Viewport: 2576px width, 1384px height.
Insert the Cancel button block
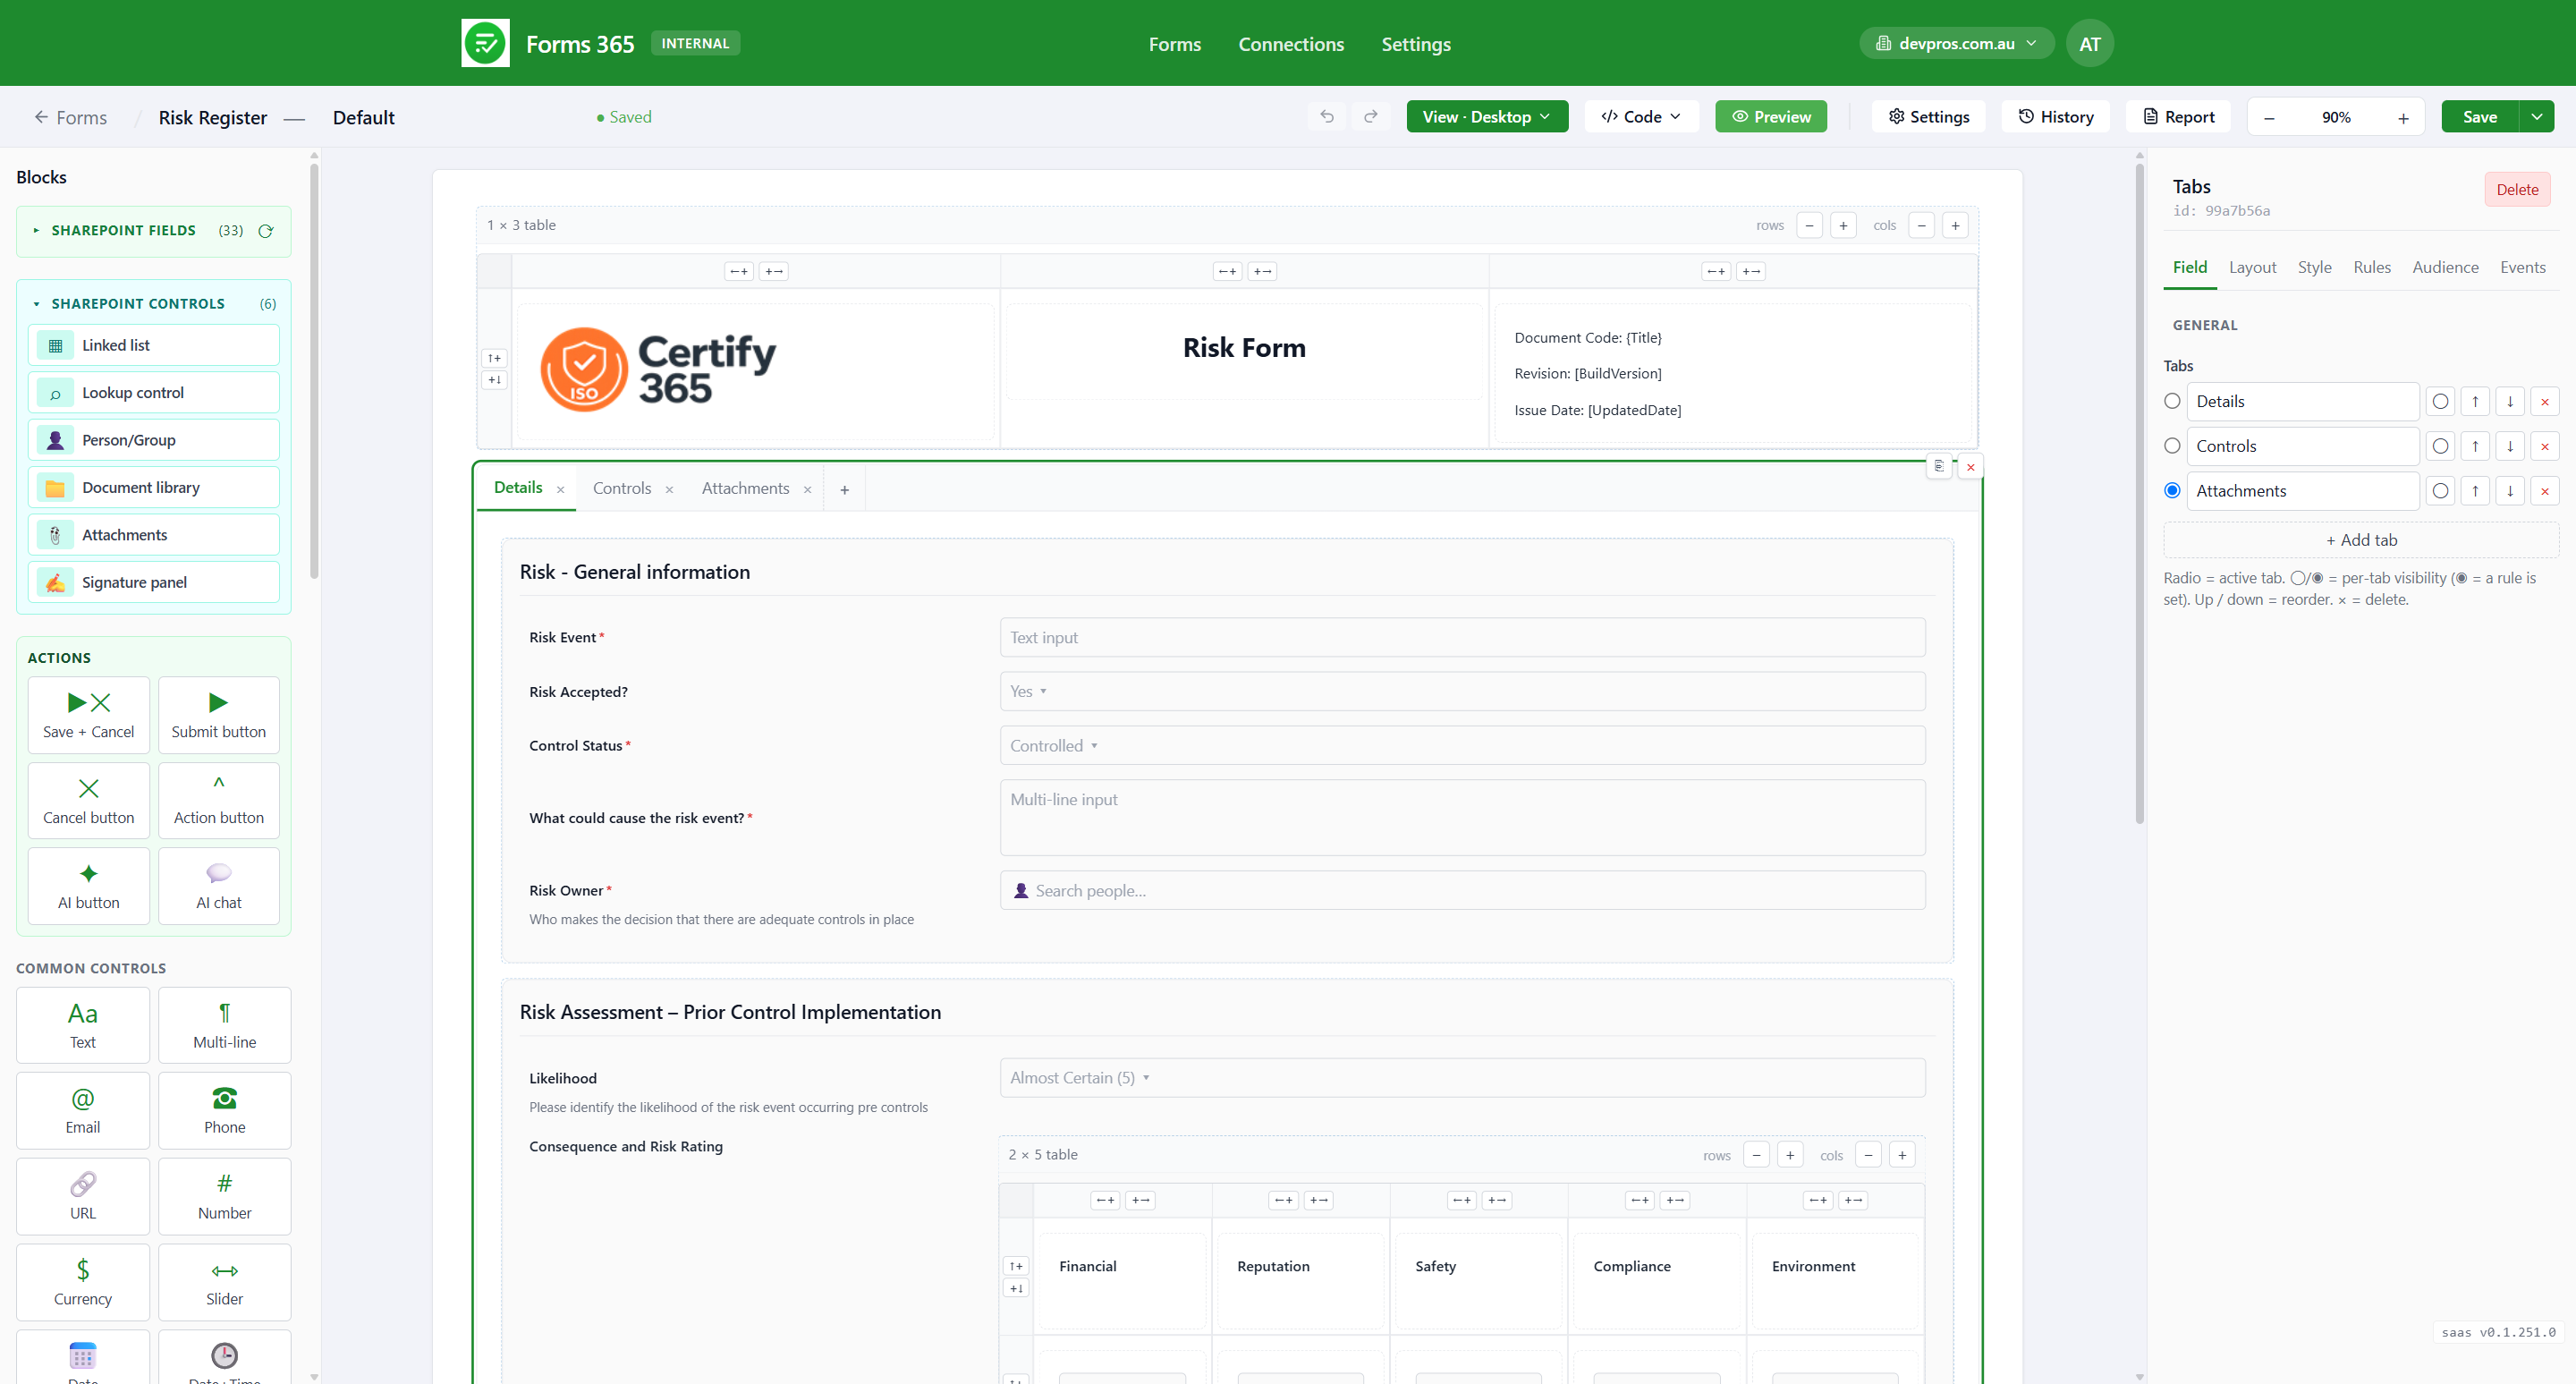89,801
